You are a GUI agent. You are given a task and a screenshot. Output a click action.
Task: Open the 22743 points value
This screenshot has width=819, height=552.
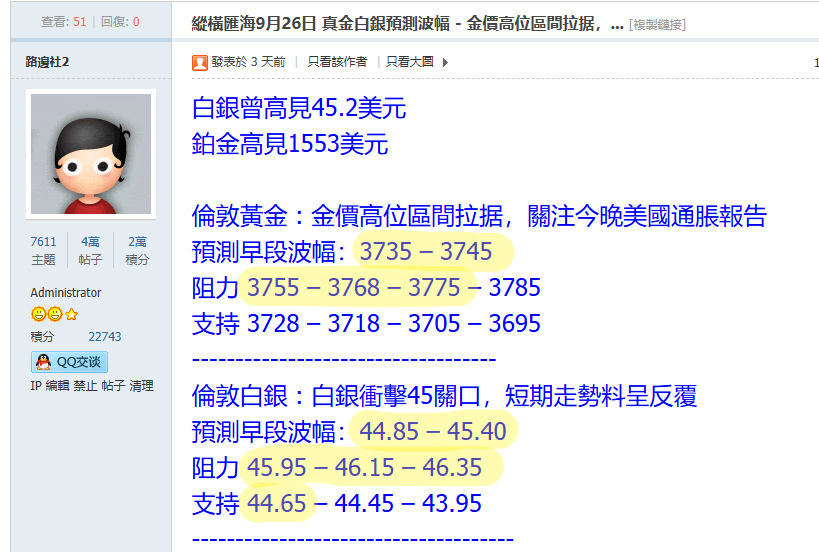(x=105, y=337)
